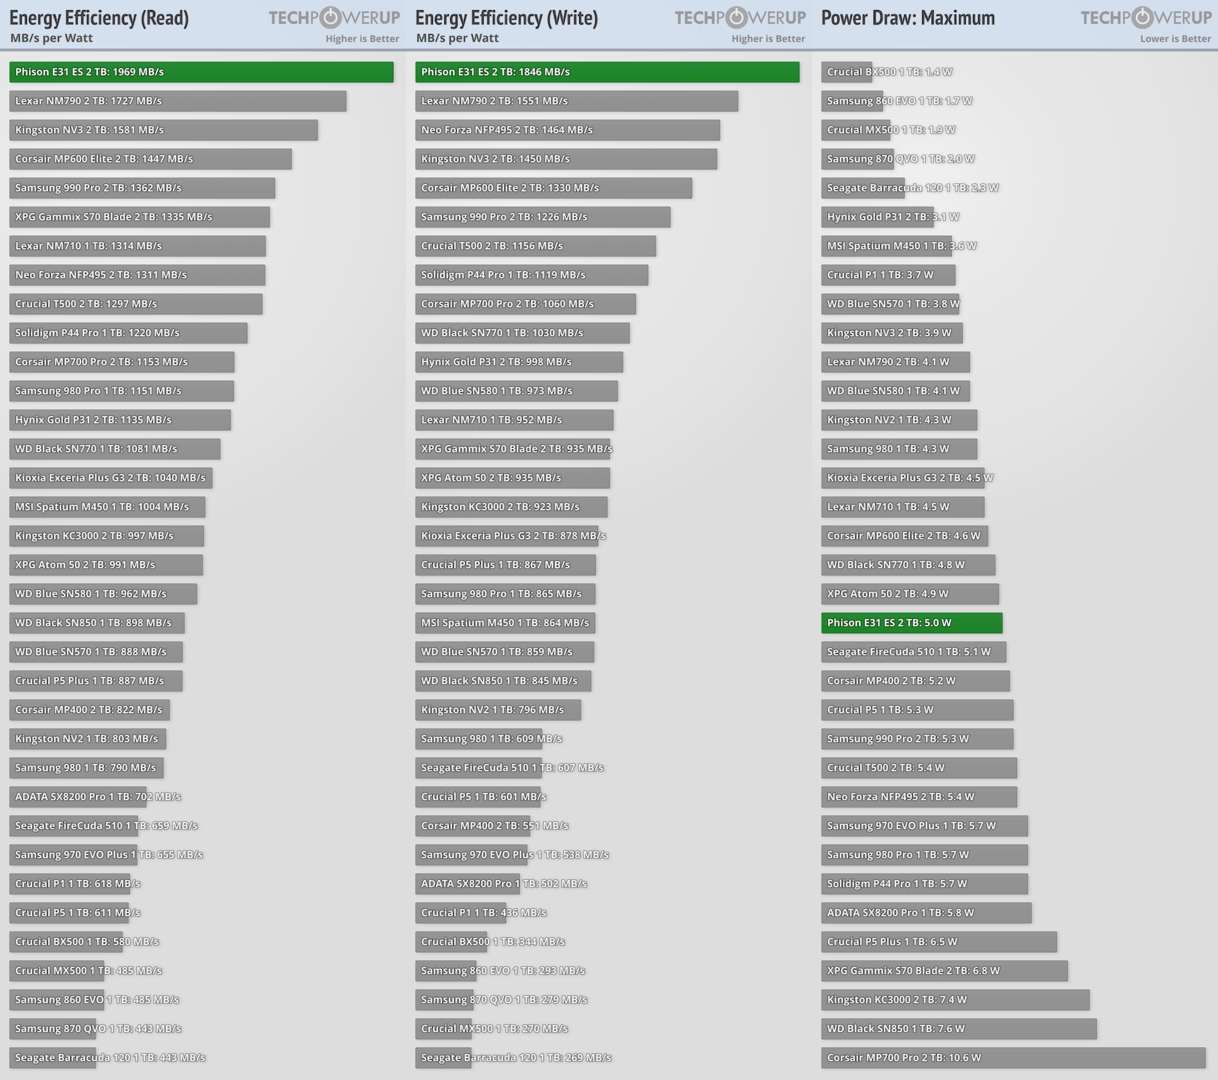Select the Kingston NV3 1581 MB/s bar

pyautogui.click(x=163, y=130)
